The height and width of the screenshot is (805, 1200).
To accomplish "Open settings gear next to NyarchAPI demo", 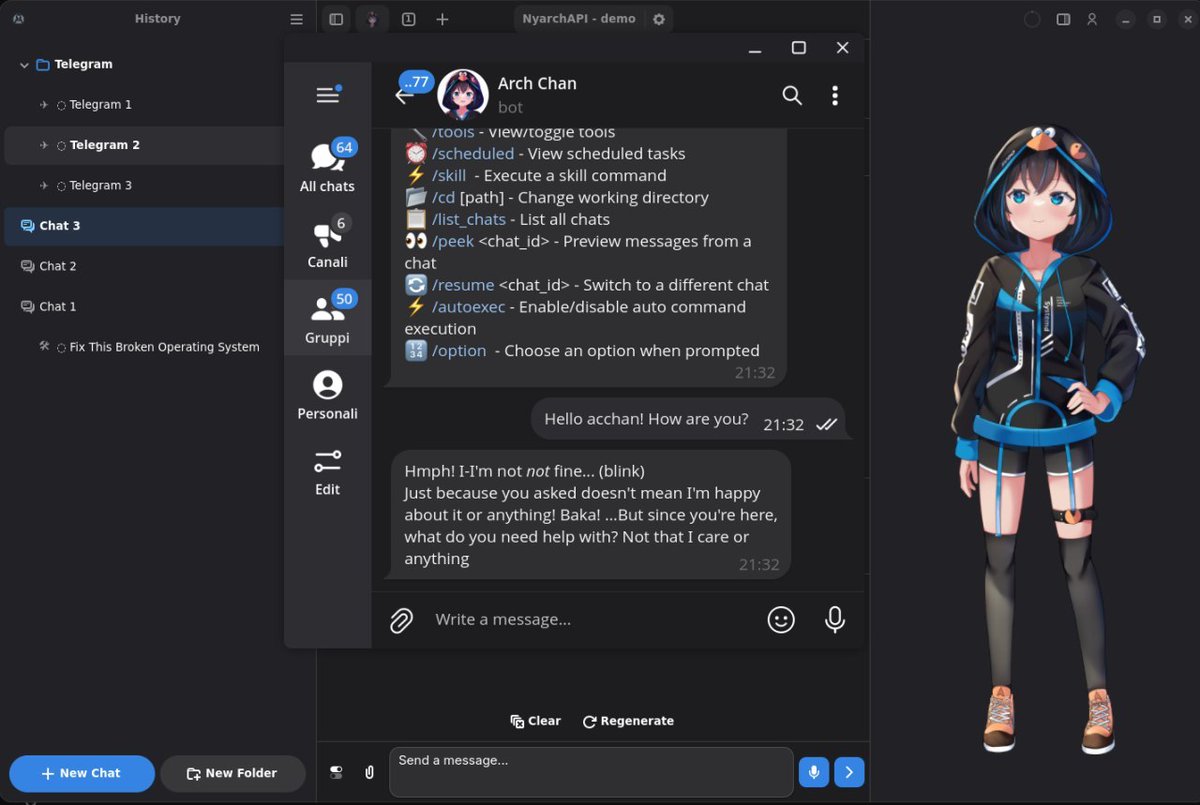I will pyautogui.click(x=658, y=19).
